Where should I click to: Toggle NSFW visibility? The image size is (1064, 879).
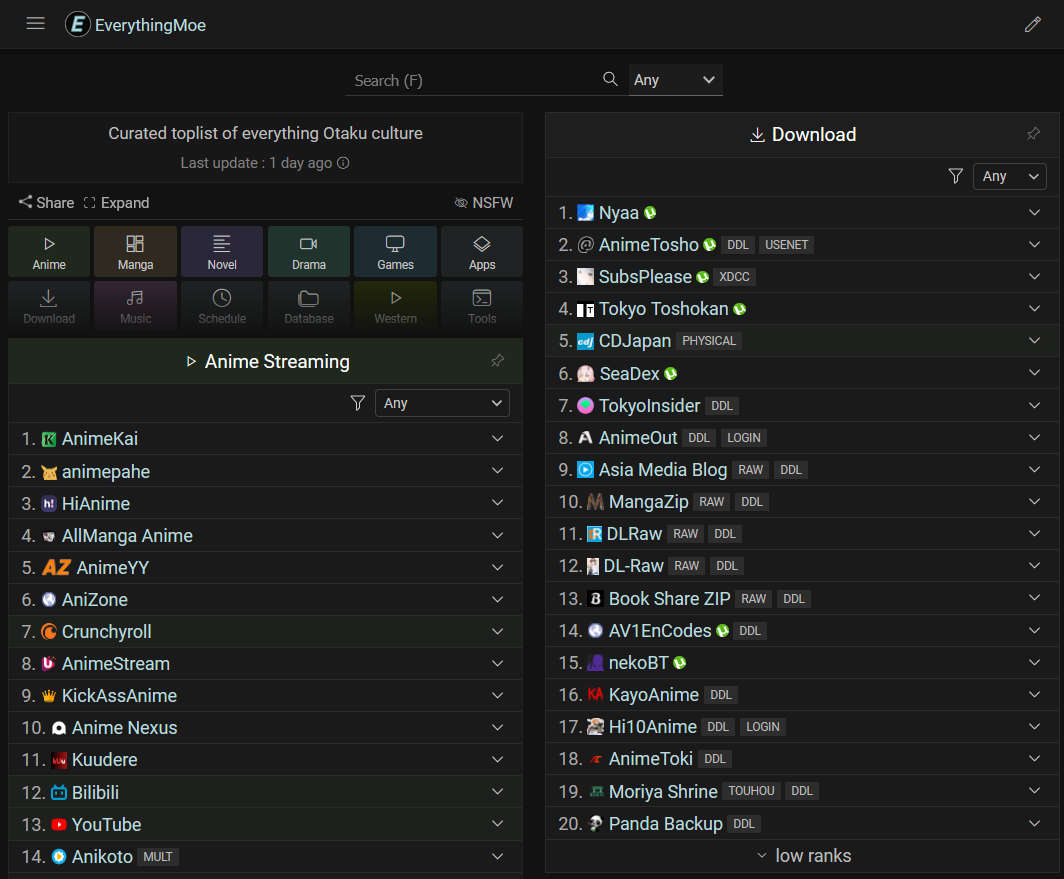pos(484,203)
